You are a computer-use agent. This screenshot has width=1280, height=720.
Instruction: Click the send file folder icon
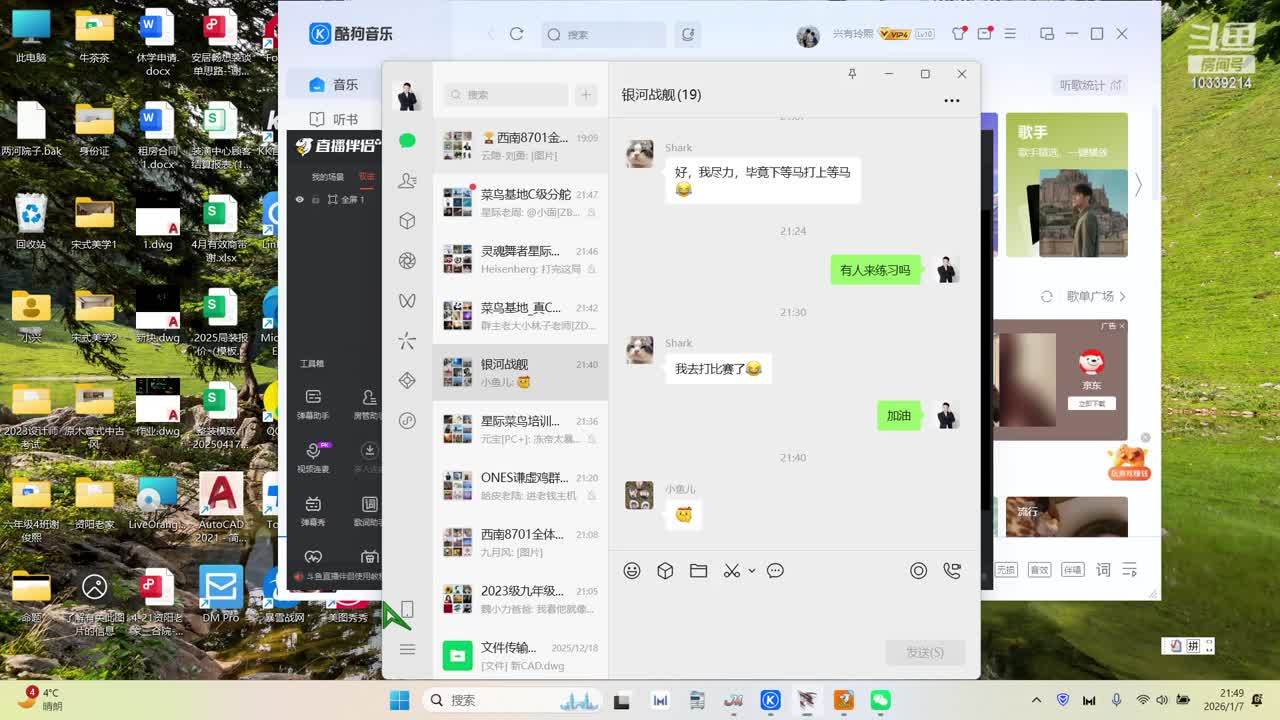[x=698, y=571]
